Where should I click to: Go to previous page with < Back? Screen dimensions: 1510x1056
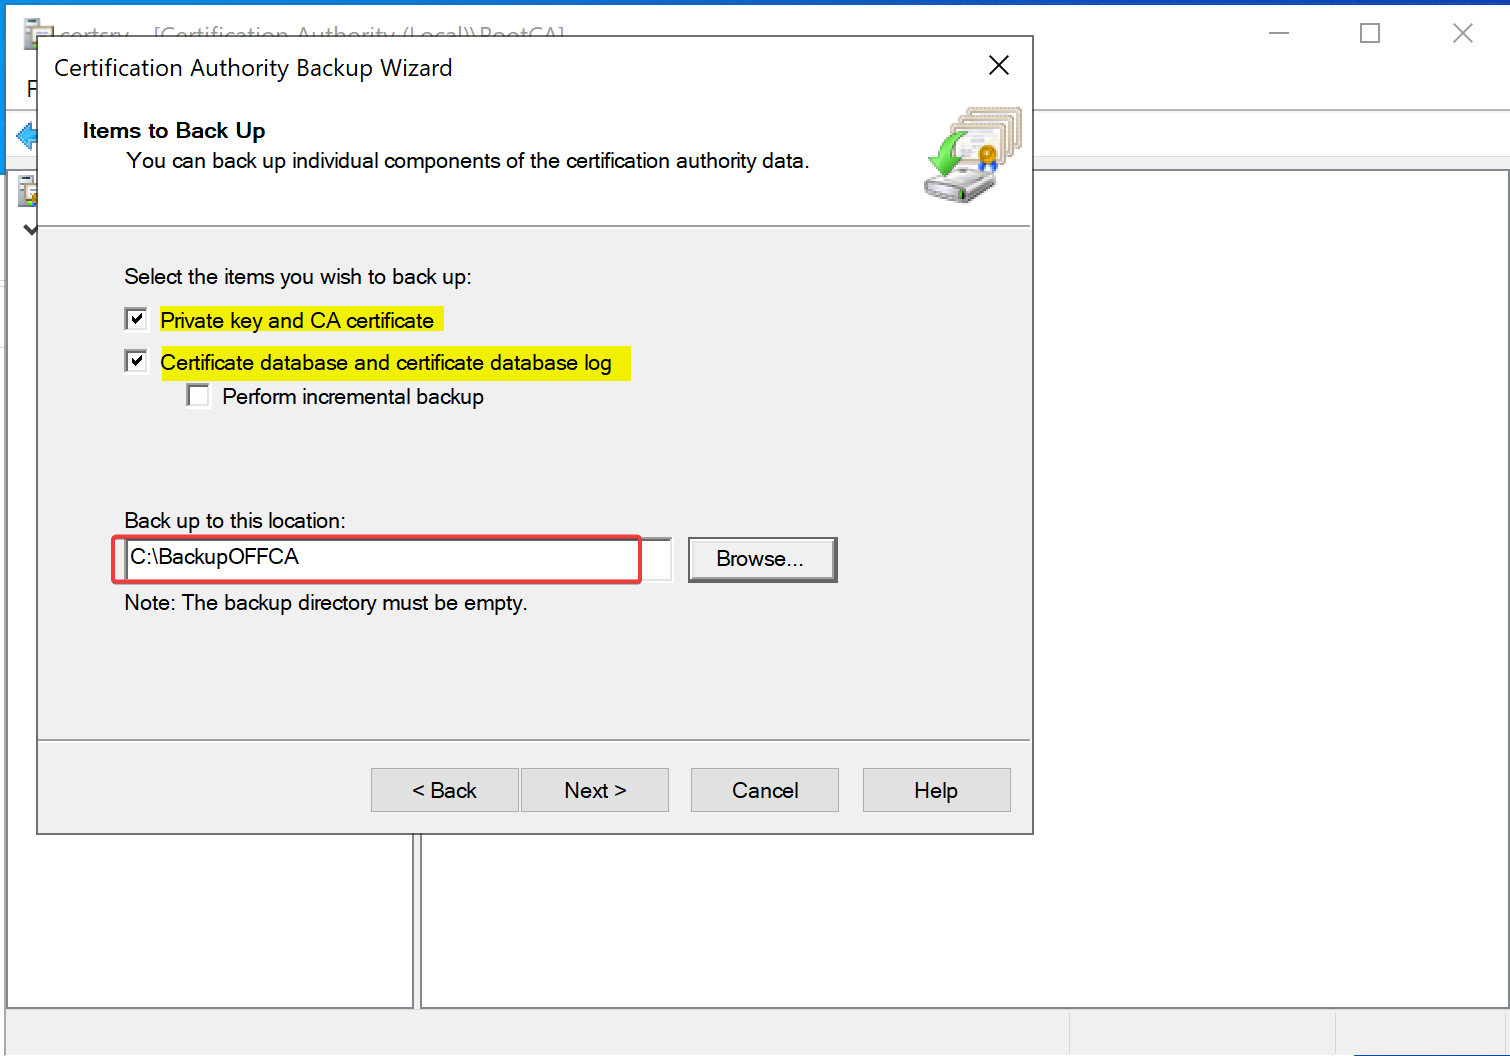444,790
